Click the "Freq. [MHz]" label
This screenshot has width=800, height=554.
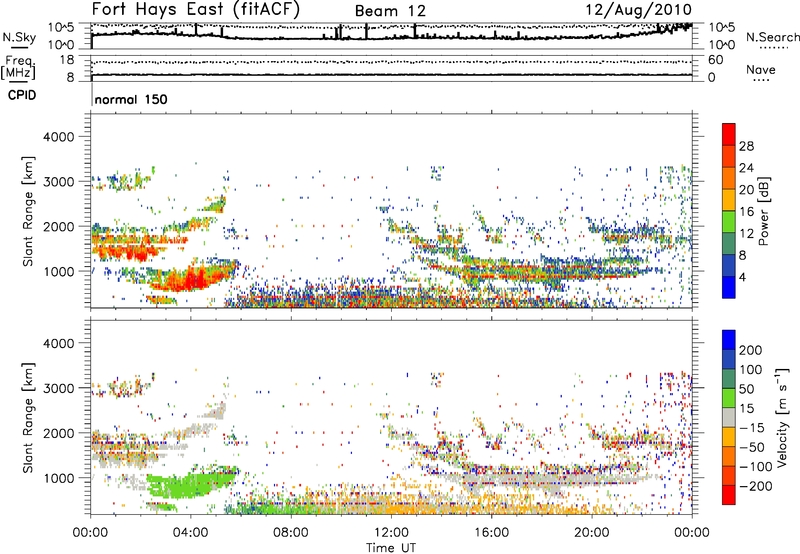[18, 67]
